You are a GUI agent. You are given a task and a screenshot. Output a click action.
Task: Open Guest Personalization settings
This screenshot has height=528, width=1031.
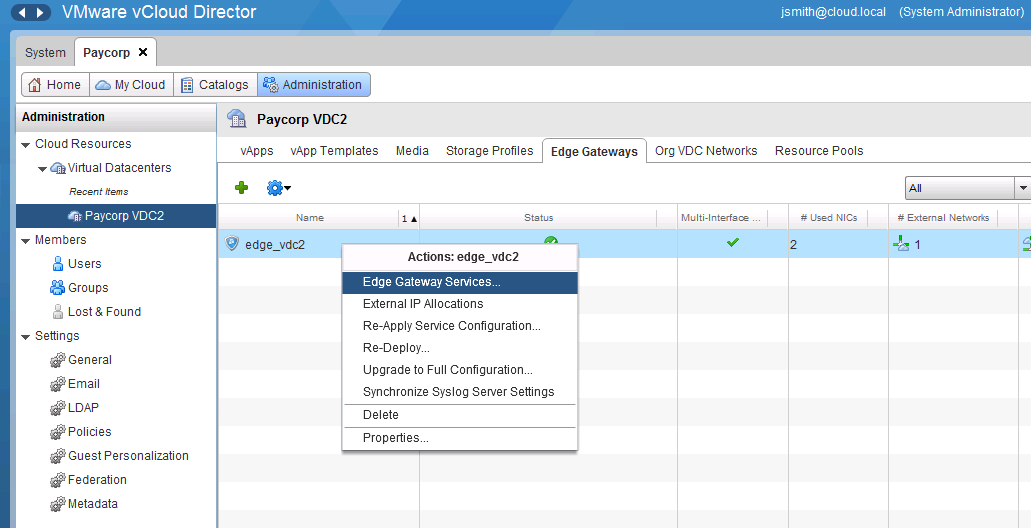click(x=128, y=456)
